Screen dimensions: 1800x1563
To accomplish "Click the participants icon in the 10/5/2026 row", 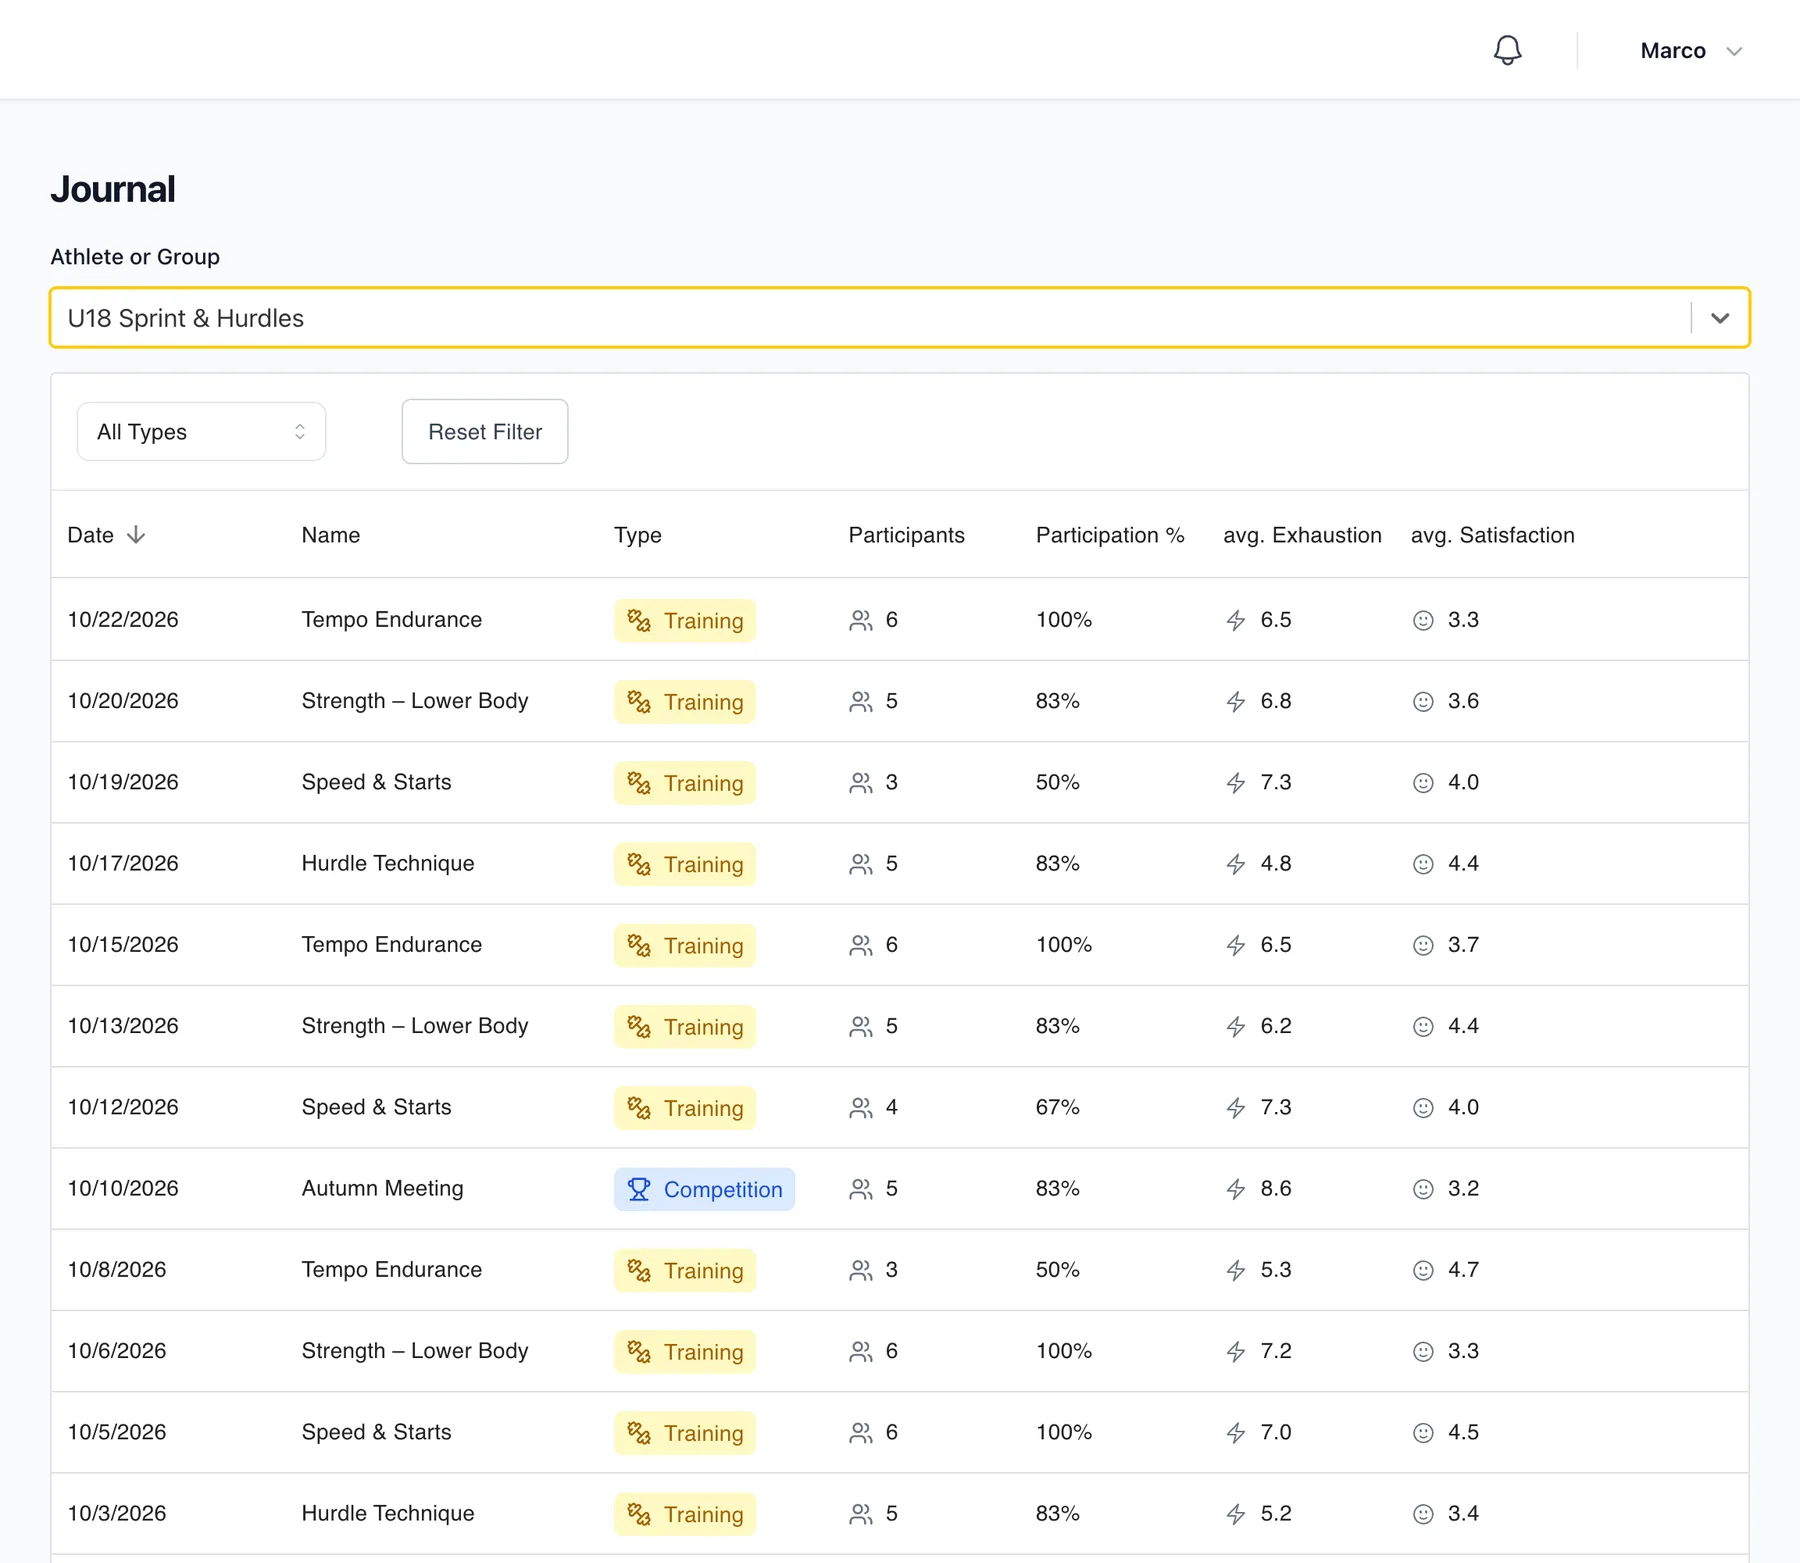I will [x=860, y=1433].
